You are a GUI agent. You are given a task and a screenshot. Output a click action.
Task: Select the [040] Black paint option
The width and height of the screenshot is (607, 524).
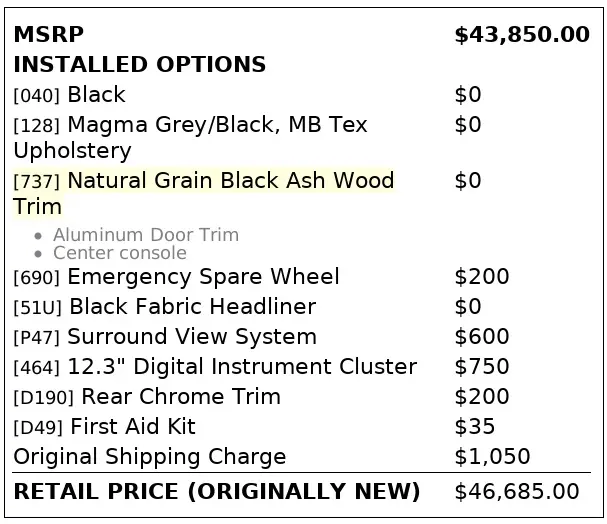69,95
